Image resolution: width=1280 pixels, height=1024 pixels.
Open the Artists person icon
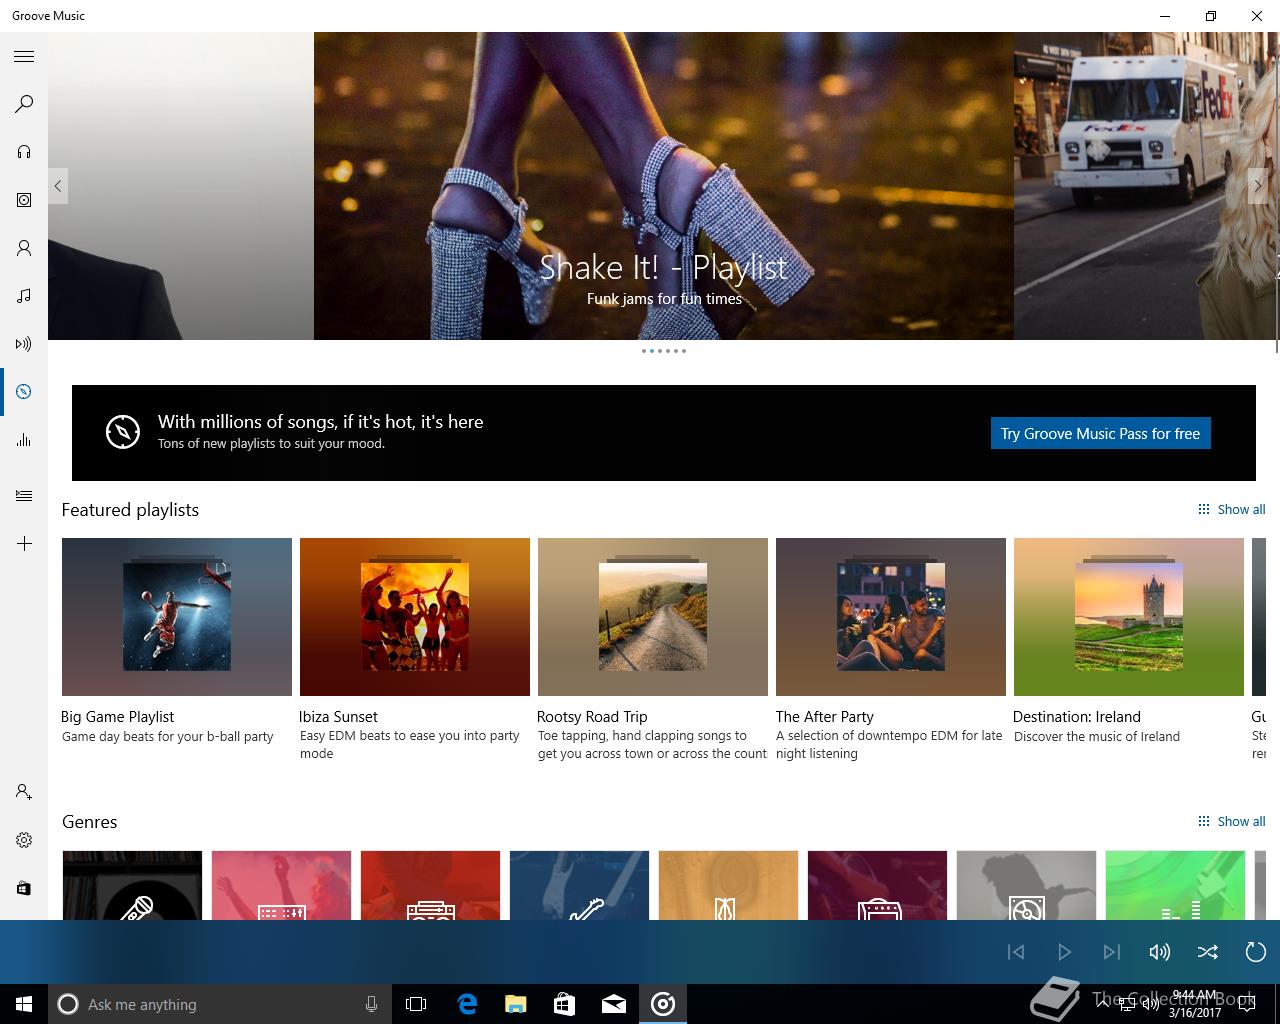click(24, 248)
